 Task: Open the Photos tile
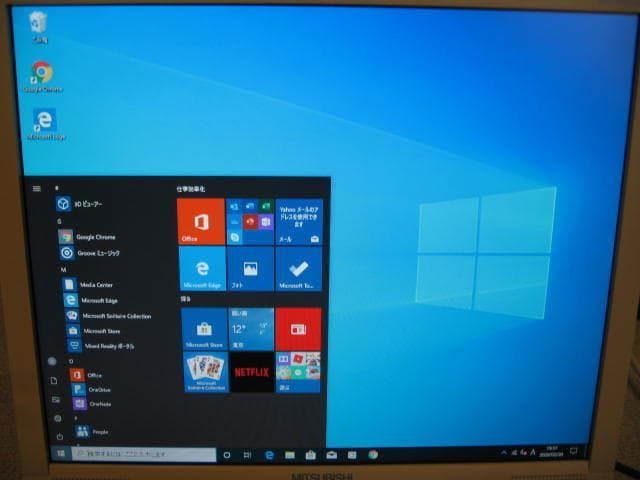point(251,269)
